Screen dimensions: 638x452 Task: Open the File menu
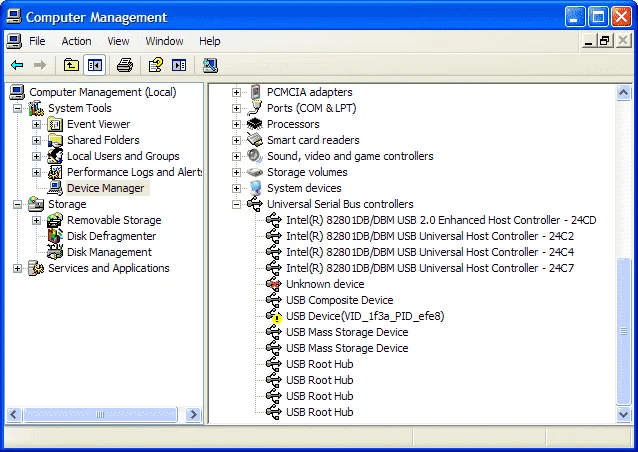[x=37, y=41]
